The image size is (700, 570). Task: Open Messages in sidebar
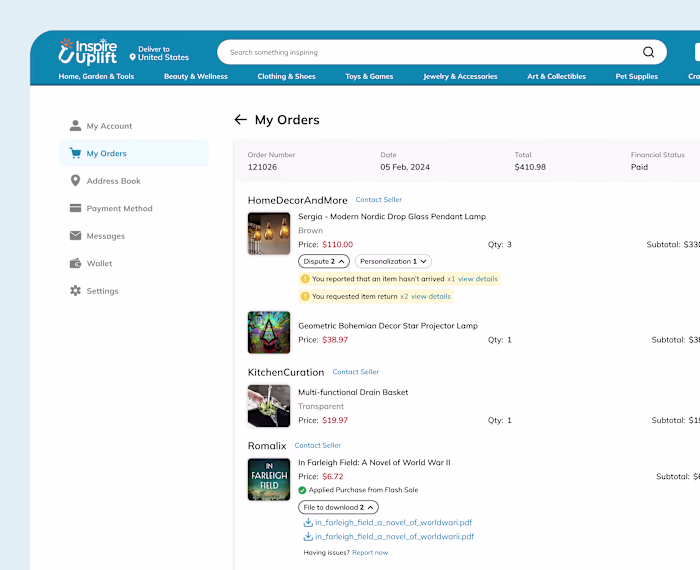pos(134,236)
